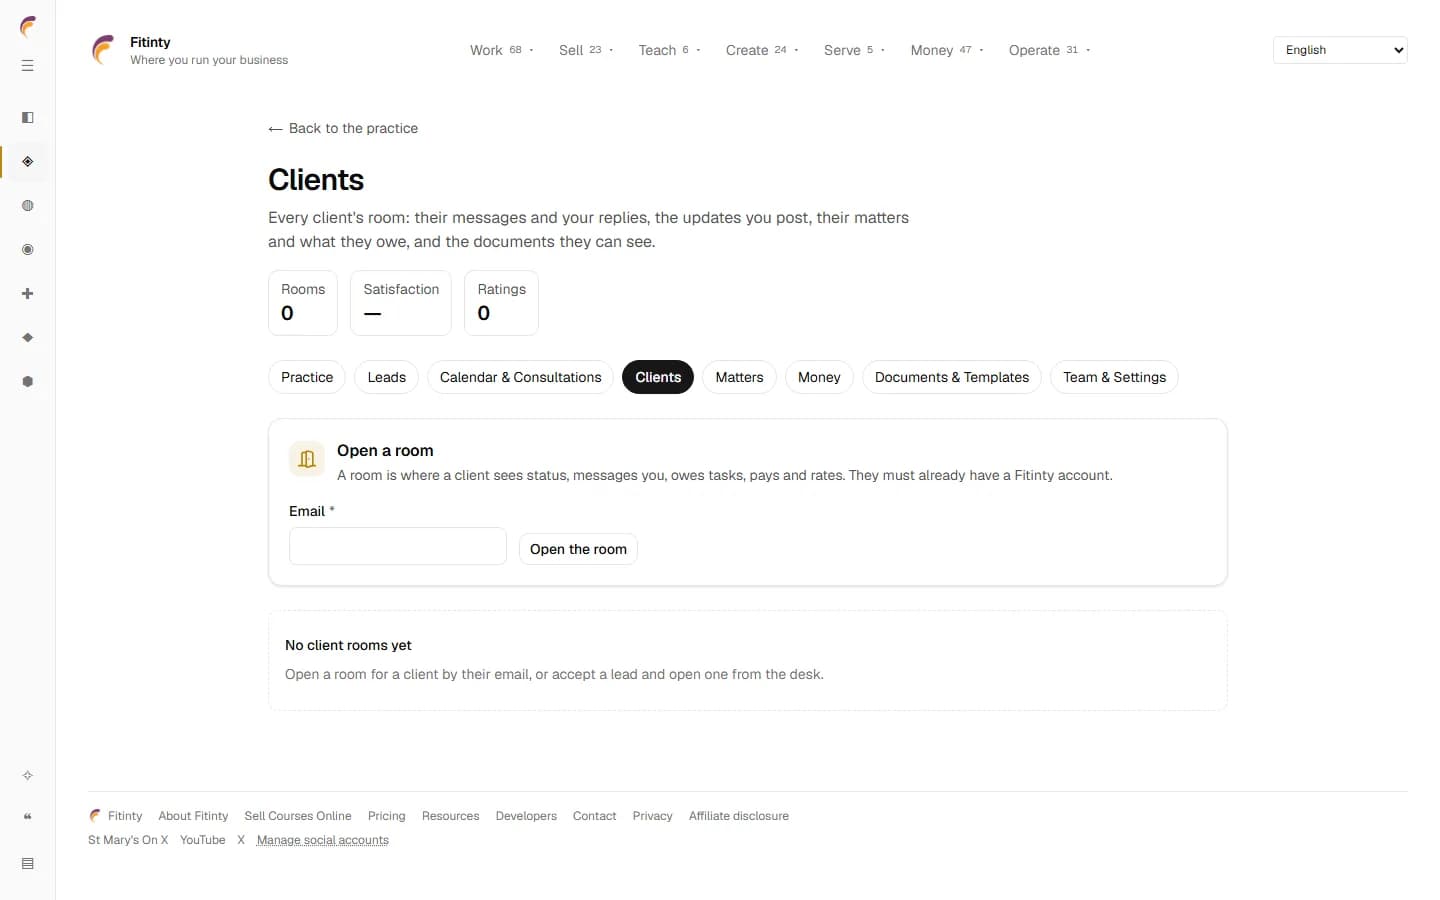Click Back to the practice link
This screenshot has width=1440, height=900.
point(343,128)
